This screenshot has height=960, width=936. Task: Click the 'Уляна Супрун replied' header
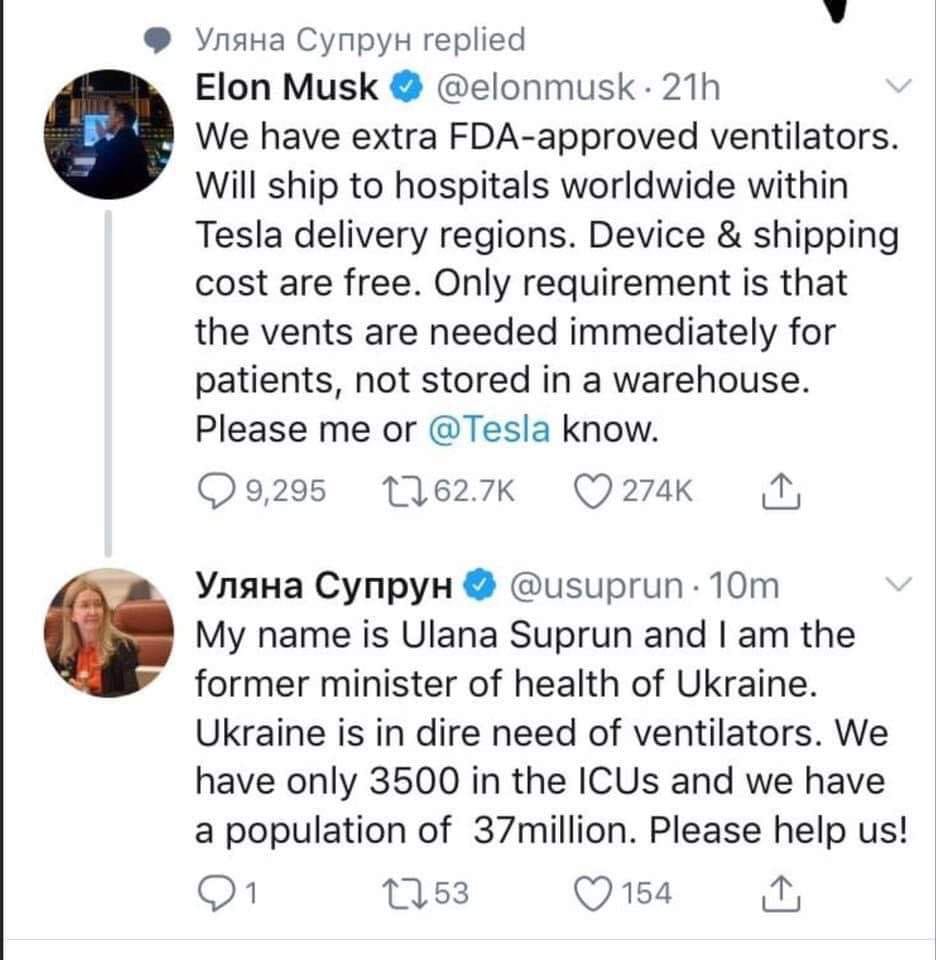[359, 39]
